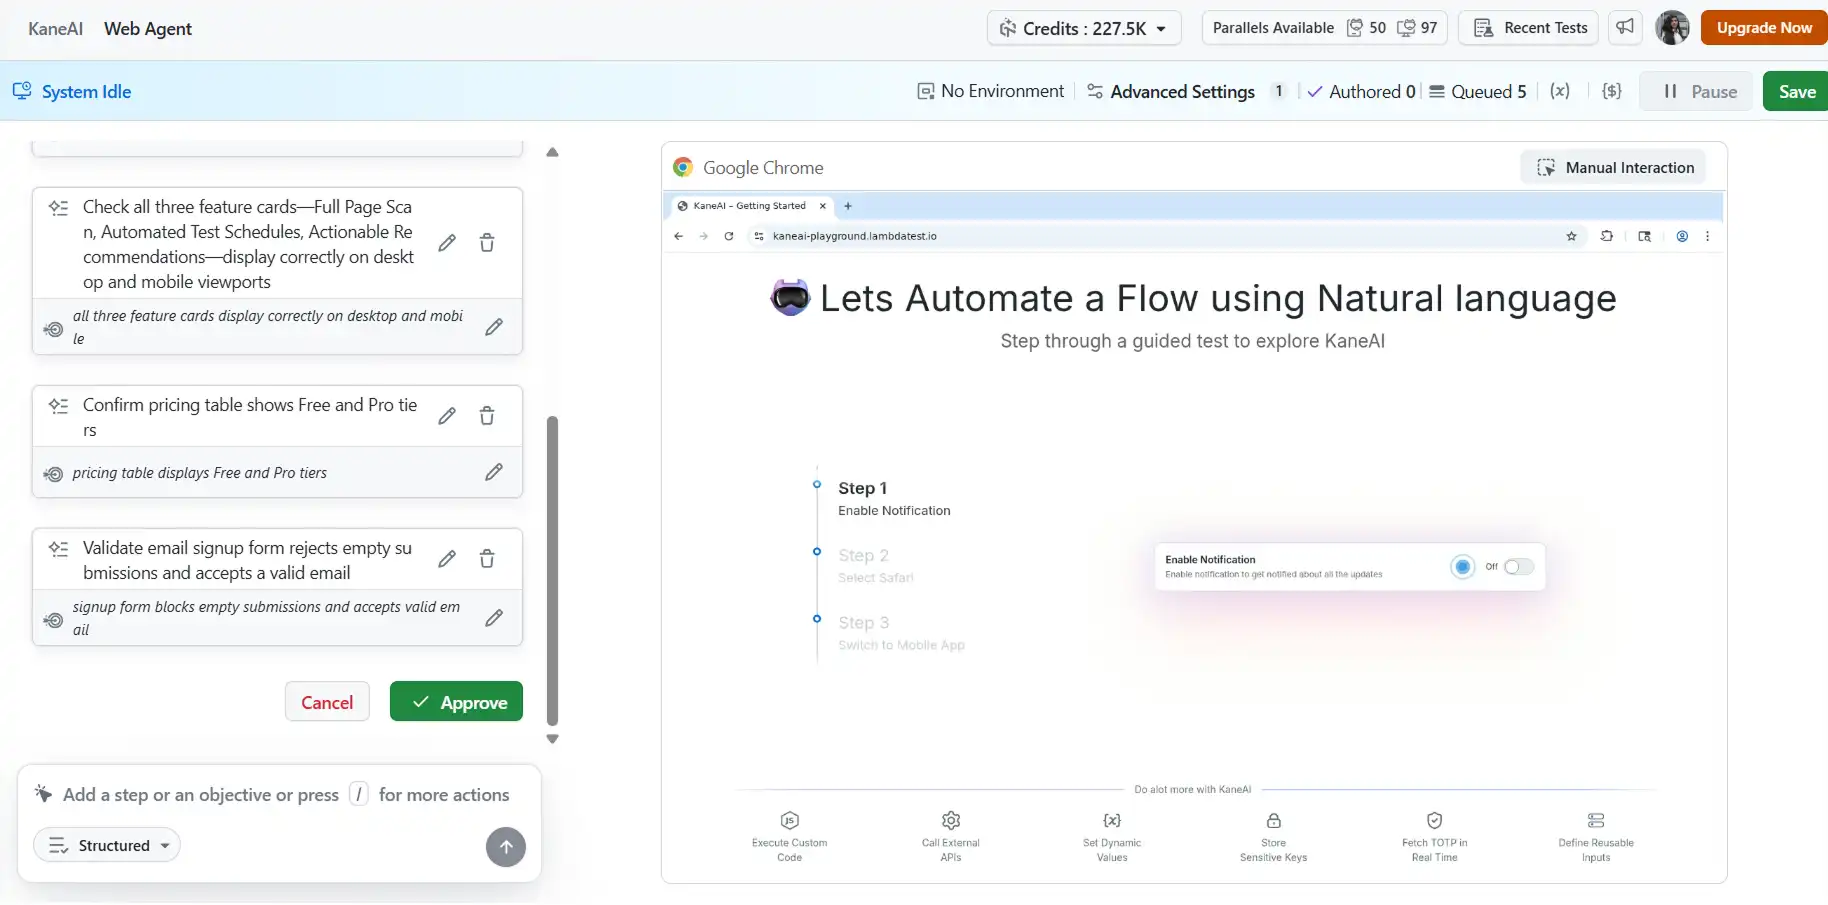Delete the feature cards check step
The height and width of the screenshot is (905, 1828).
tap(487, 243)
